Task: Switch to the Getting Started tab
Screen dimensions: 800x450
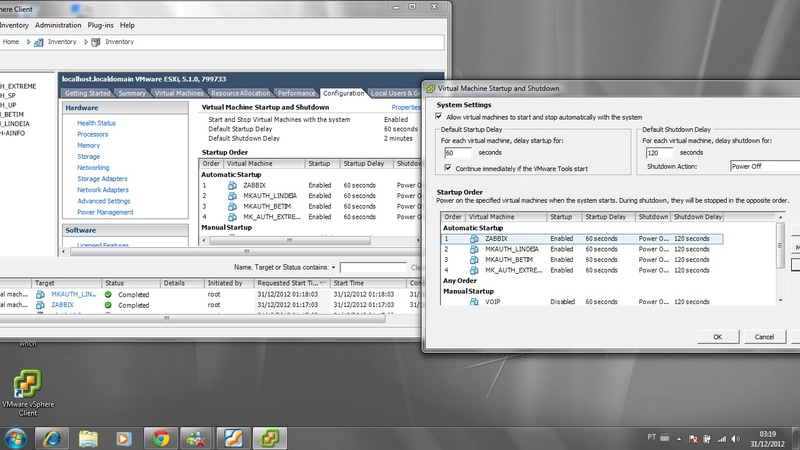Action: coord(87,93)
